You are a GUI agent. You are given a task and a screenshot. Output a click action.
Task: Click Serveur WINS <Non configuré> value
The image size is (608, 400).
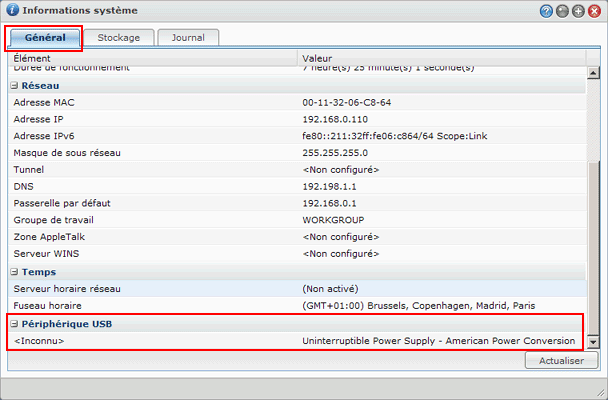[x=341, y=253]
